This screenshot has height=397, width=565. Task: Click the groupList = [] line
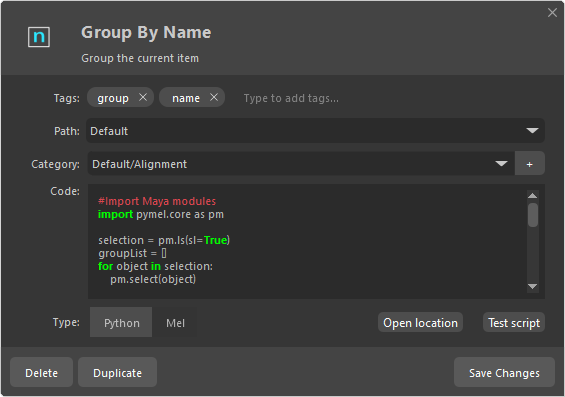pos(132,253)
